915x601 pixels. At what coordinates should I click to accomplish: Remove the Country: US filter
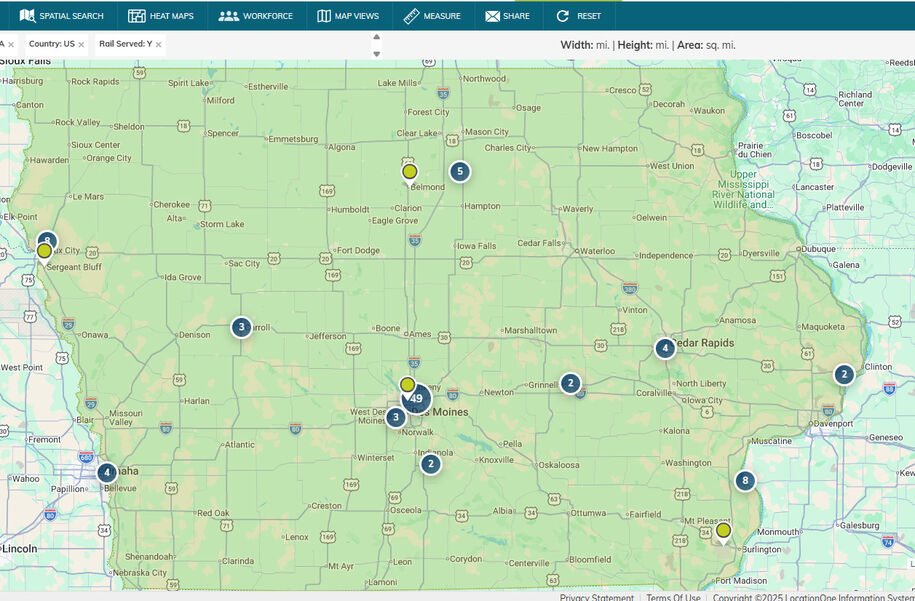coord(81,44)
